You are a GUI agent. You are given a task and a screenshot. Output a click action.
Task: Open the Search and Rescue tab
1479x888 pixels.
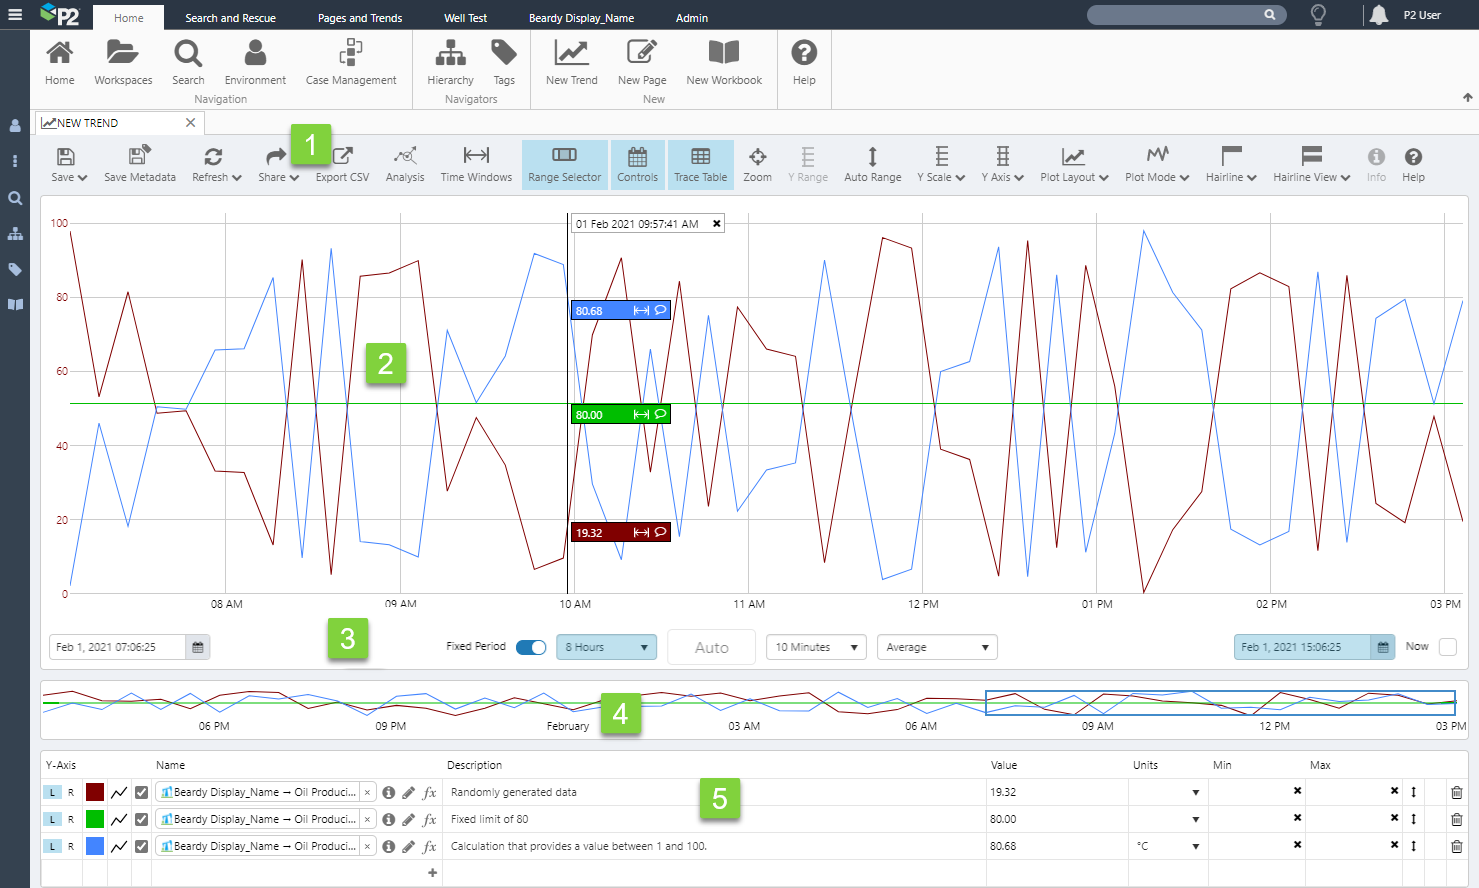[x=230, y=18]
